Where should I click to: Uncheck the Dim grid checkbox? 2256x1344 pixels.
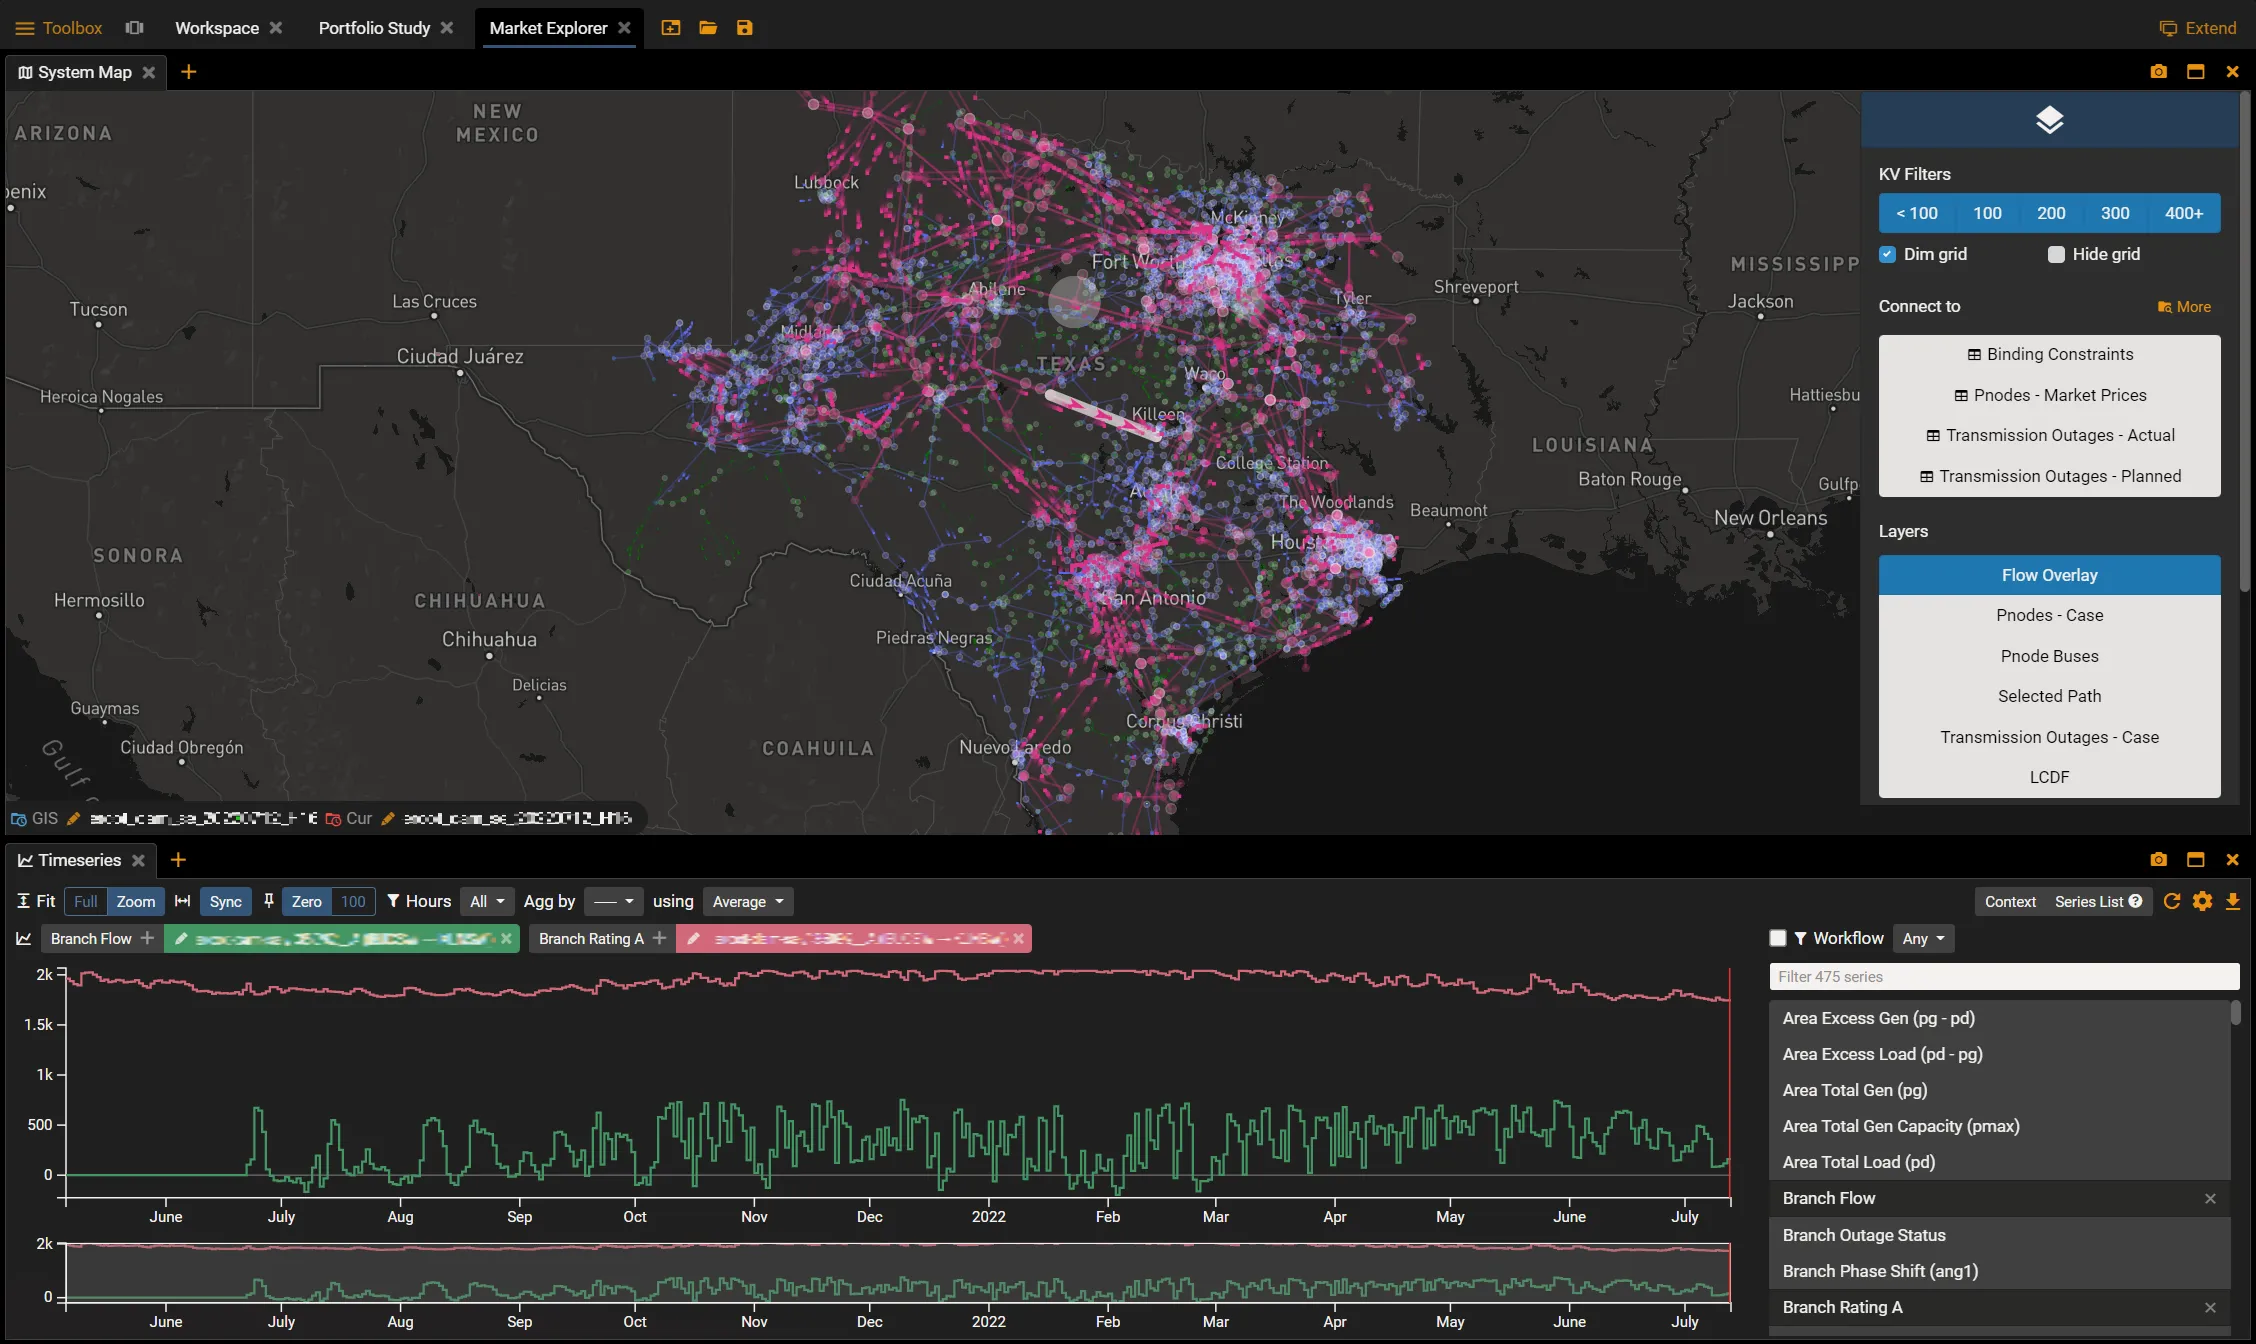pyautogui.click(x=1887, y=254)
